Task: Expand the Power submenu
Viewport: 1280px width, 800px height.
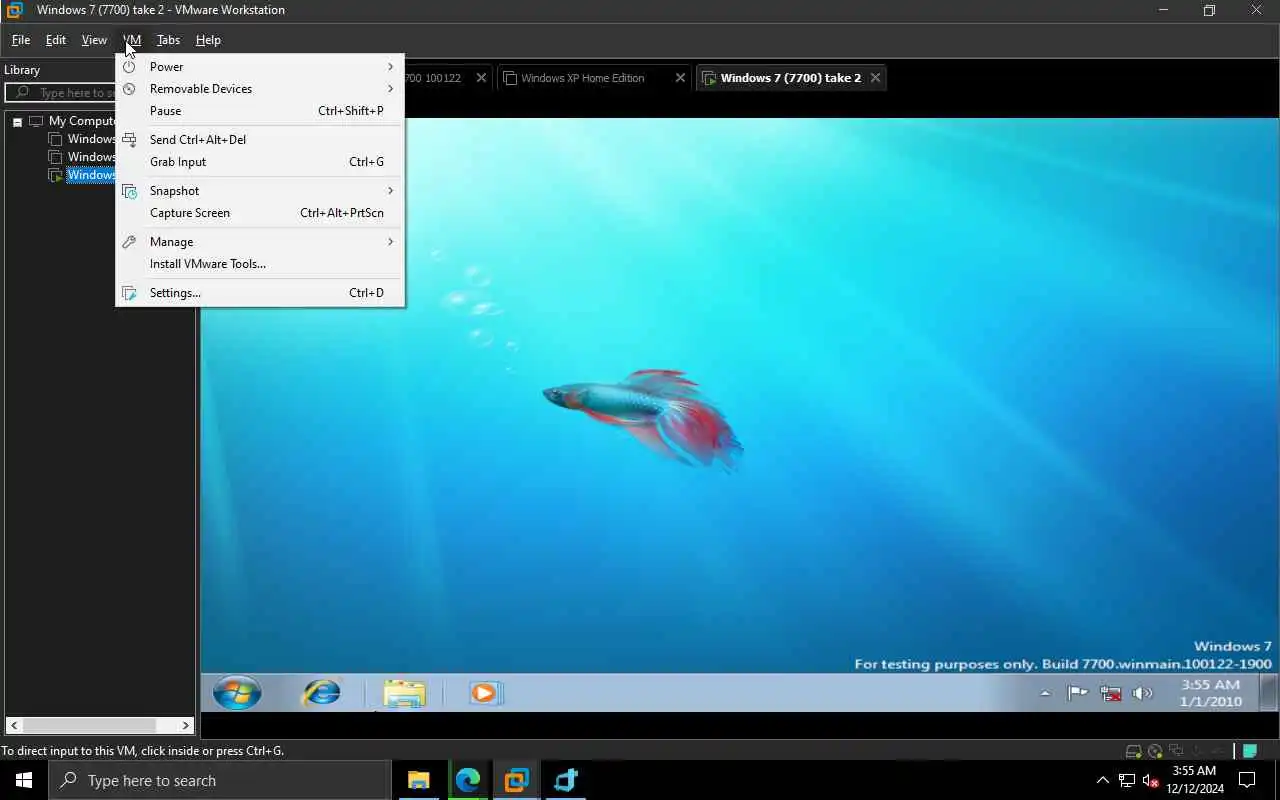Action: pos(260,67)
